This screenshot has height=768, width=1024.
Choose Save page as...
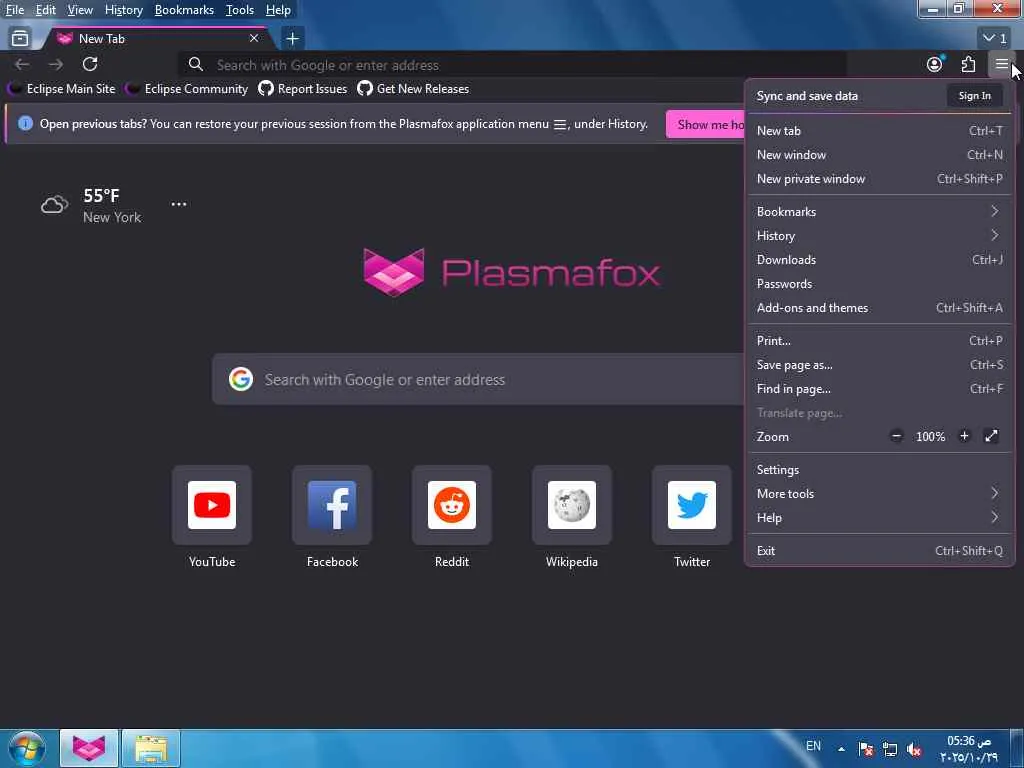(x=879, y=365)
